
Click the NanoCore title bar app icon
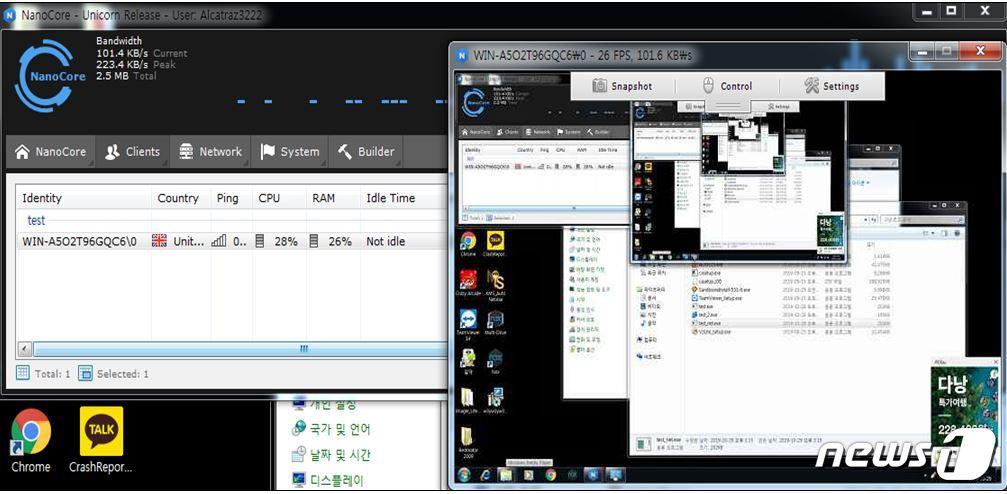[x=10, y=15]
